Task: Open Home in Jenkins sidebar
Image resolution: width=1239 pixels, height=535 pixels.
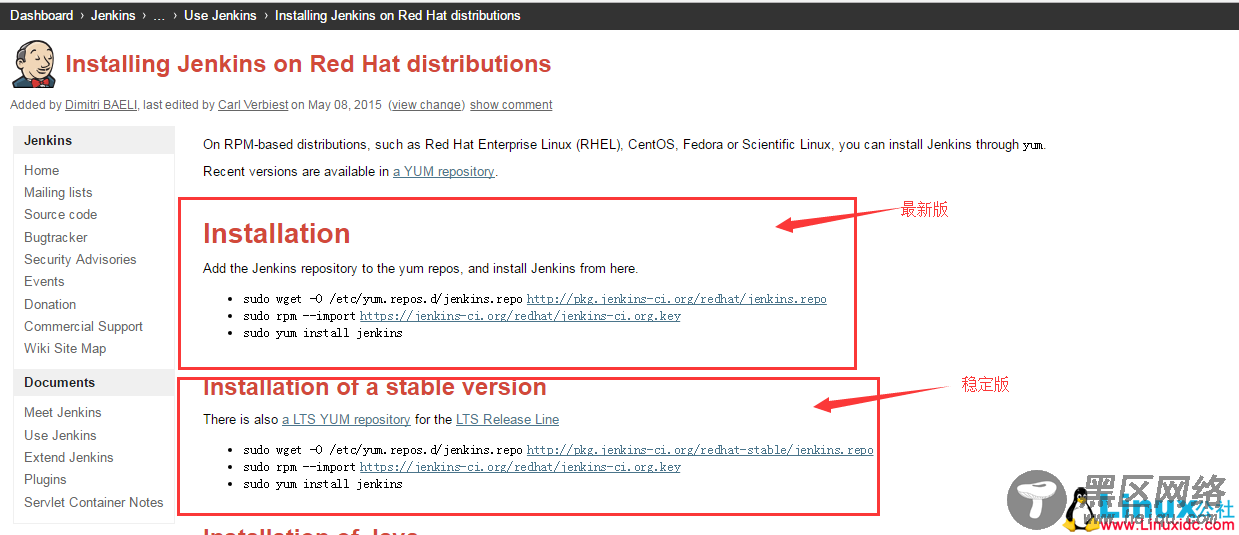Action: click(x=42, y=170)
